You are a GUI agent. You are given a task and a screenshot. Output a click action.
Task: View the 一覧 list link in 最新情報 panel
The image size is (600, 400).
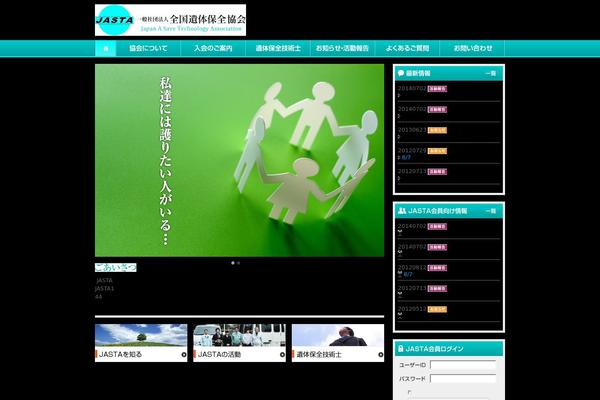pos(491,73)
